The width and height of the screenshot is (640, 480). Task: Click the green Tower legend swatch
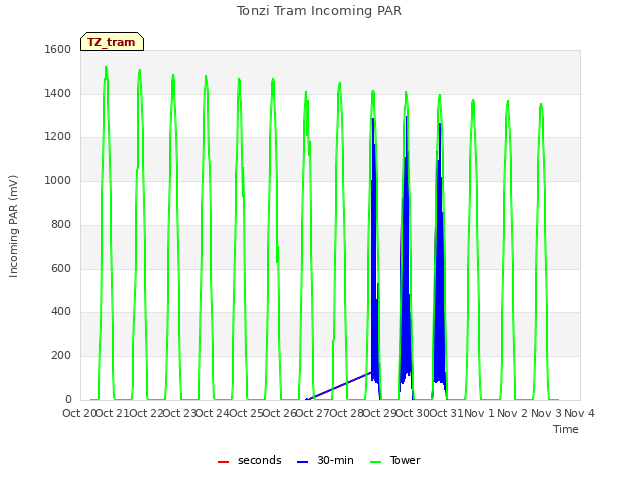pyautogui.click(x=375, y=462)
